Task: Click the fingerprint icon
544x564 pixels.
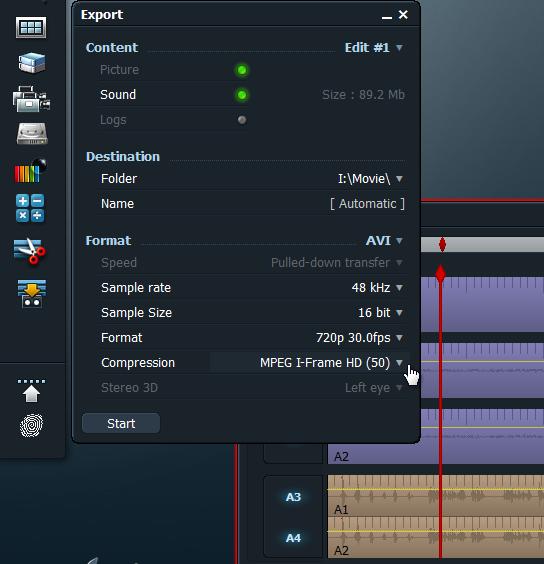Action: (x=31, y=426)
